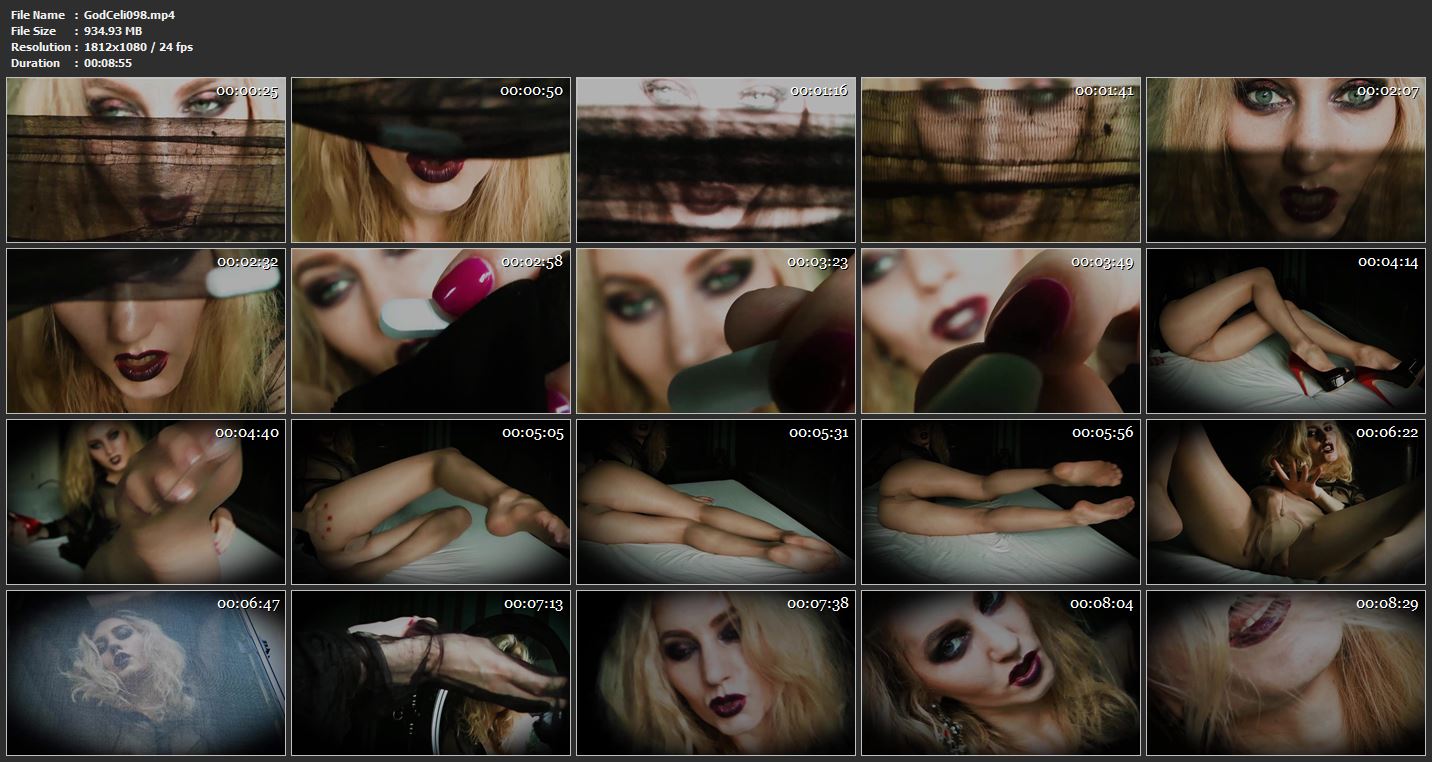Click the File Name label

click(38, 15)
